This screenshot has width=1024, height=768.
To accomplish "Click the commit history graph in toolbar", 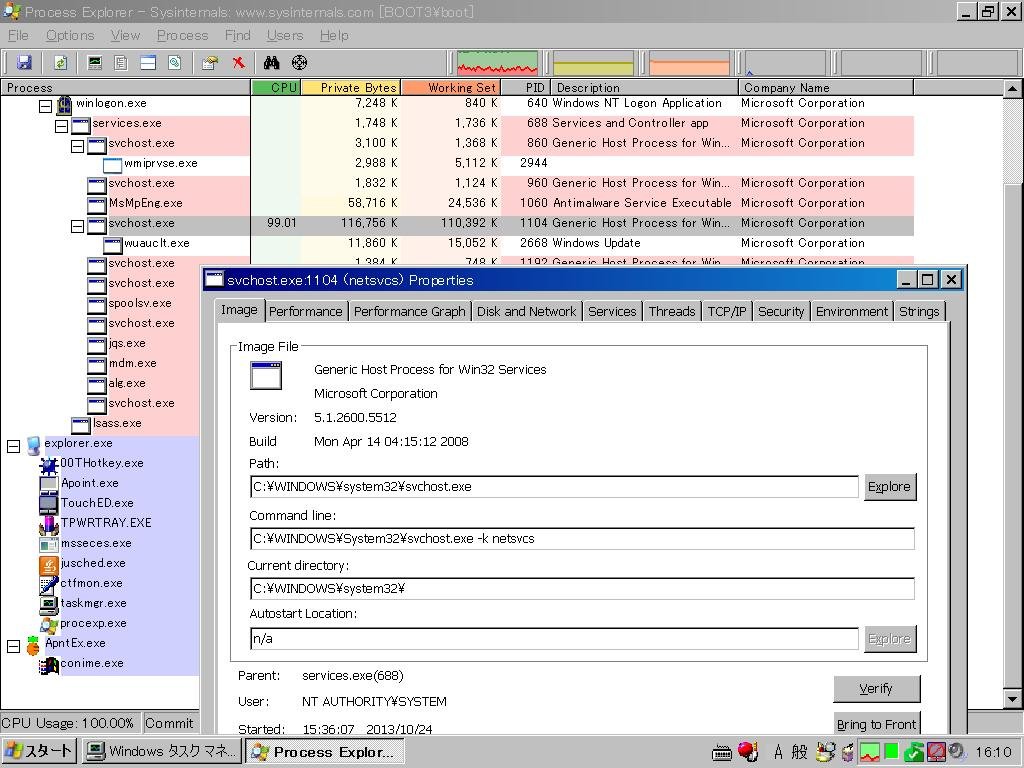I will coord(593,63).
